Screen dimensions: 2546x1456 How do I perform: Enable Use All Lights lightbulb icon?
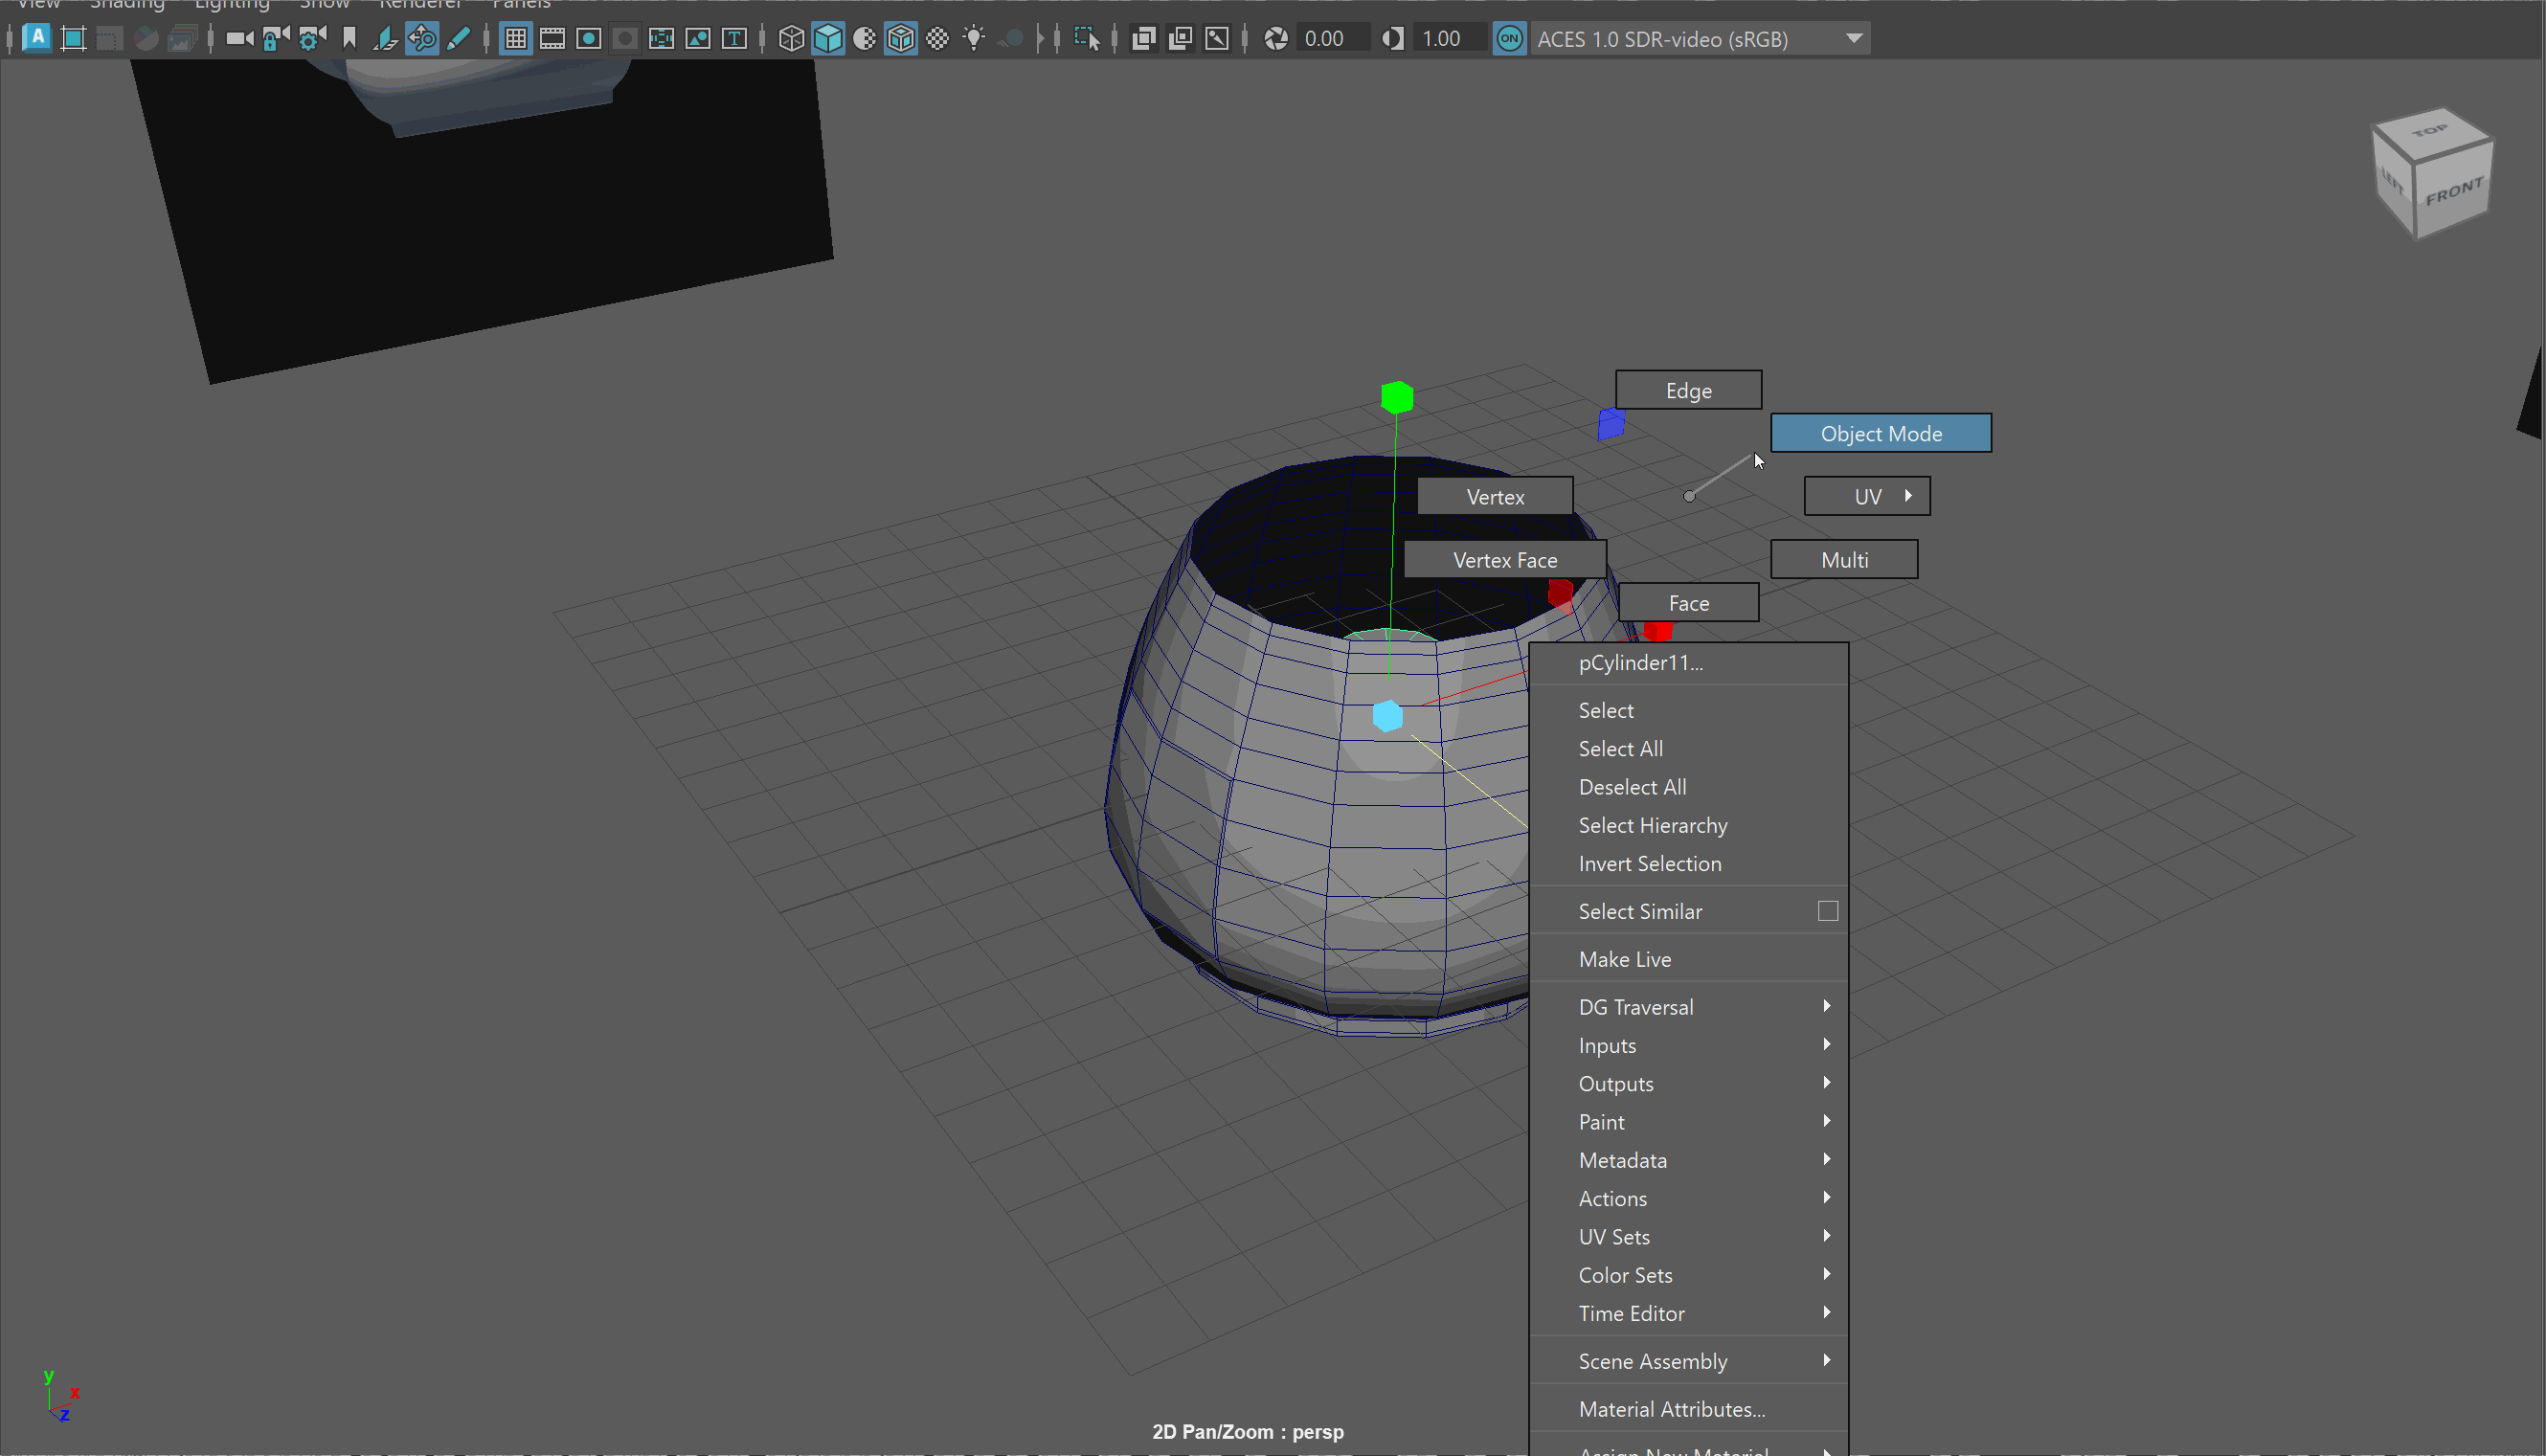(x=974, y=39)
